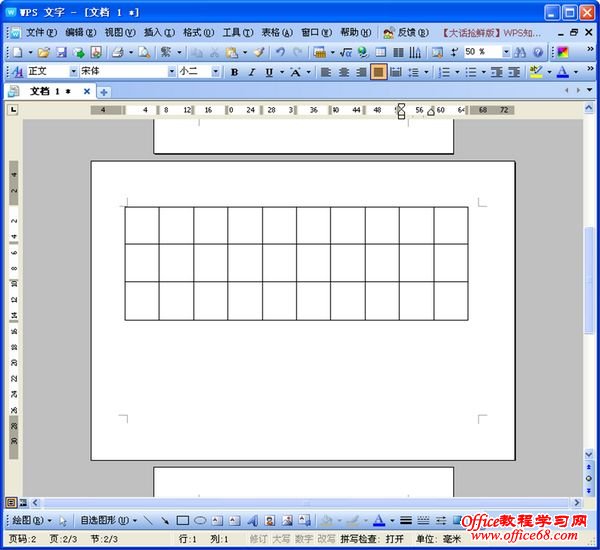Open Find with the binoculars icon

click(520, 52)
